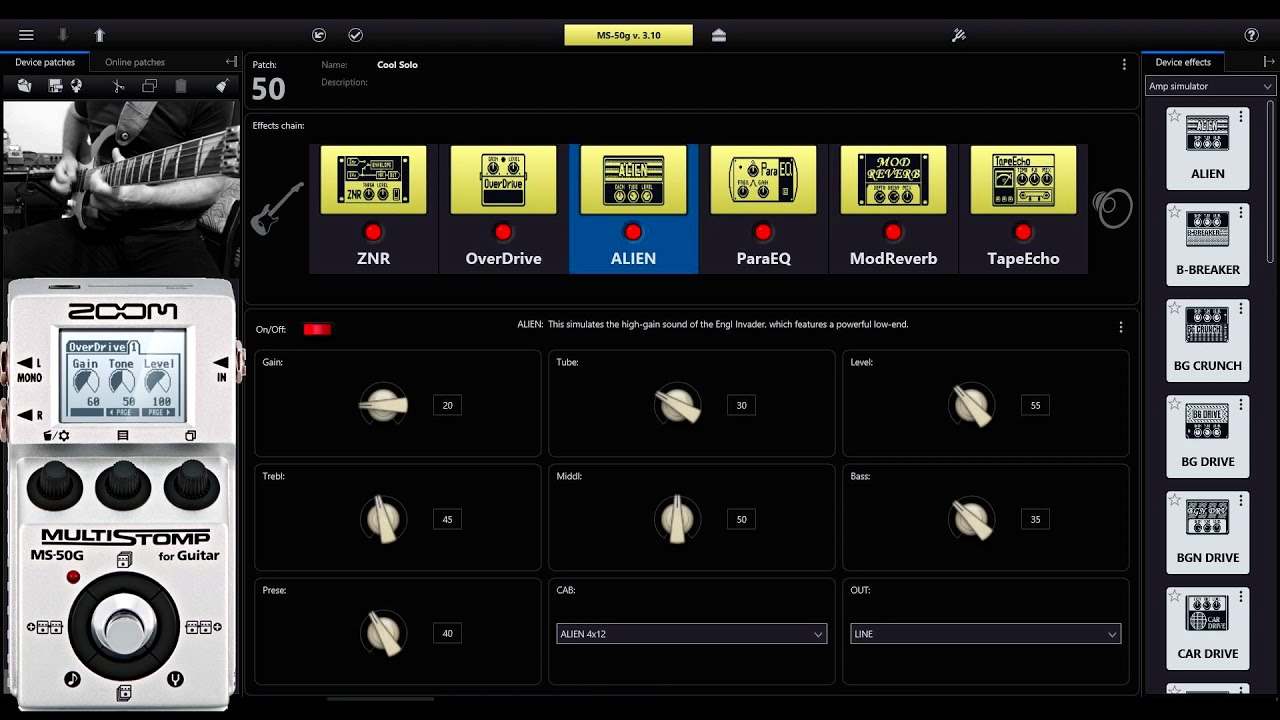Screen dimensions: 1280x720
Task: Click the copy patch icon
Action: (149, 86)
